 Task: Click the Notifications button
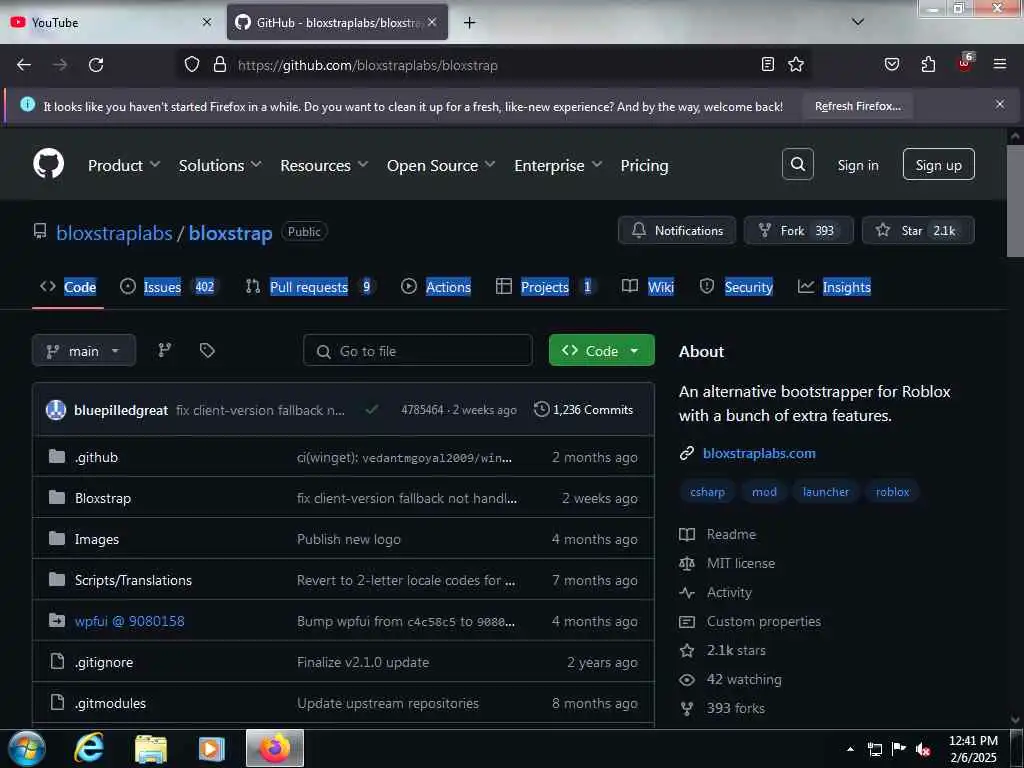pyautogui.click(x=677, y=231)
